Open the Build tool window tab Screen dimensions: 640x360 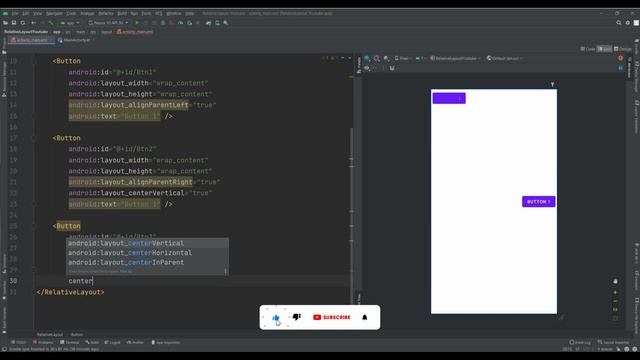tap(92, 342)
